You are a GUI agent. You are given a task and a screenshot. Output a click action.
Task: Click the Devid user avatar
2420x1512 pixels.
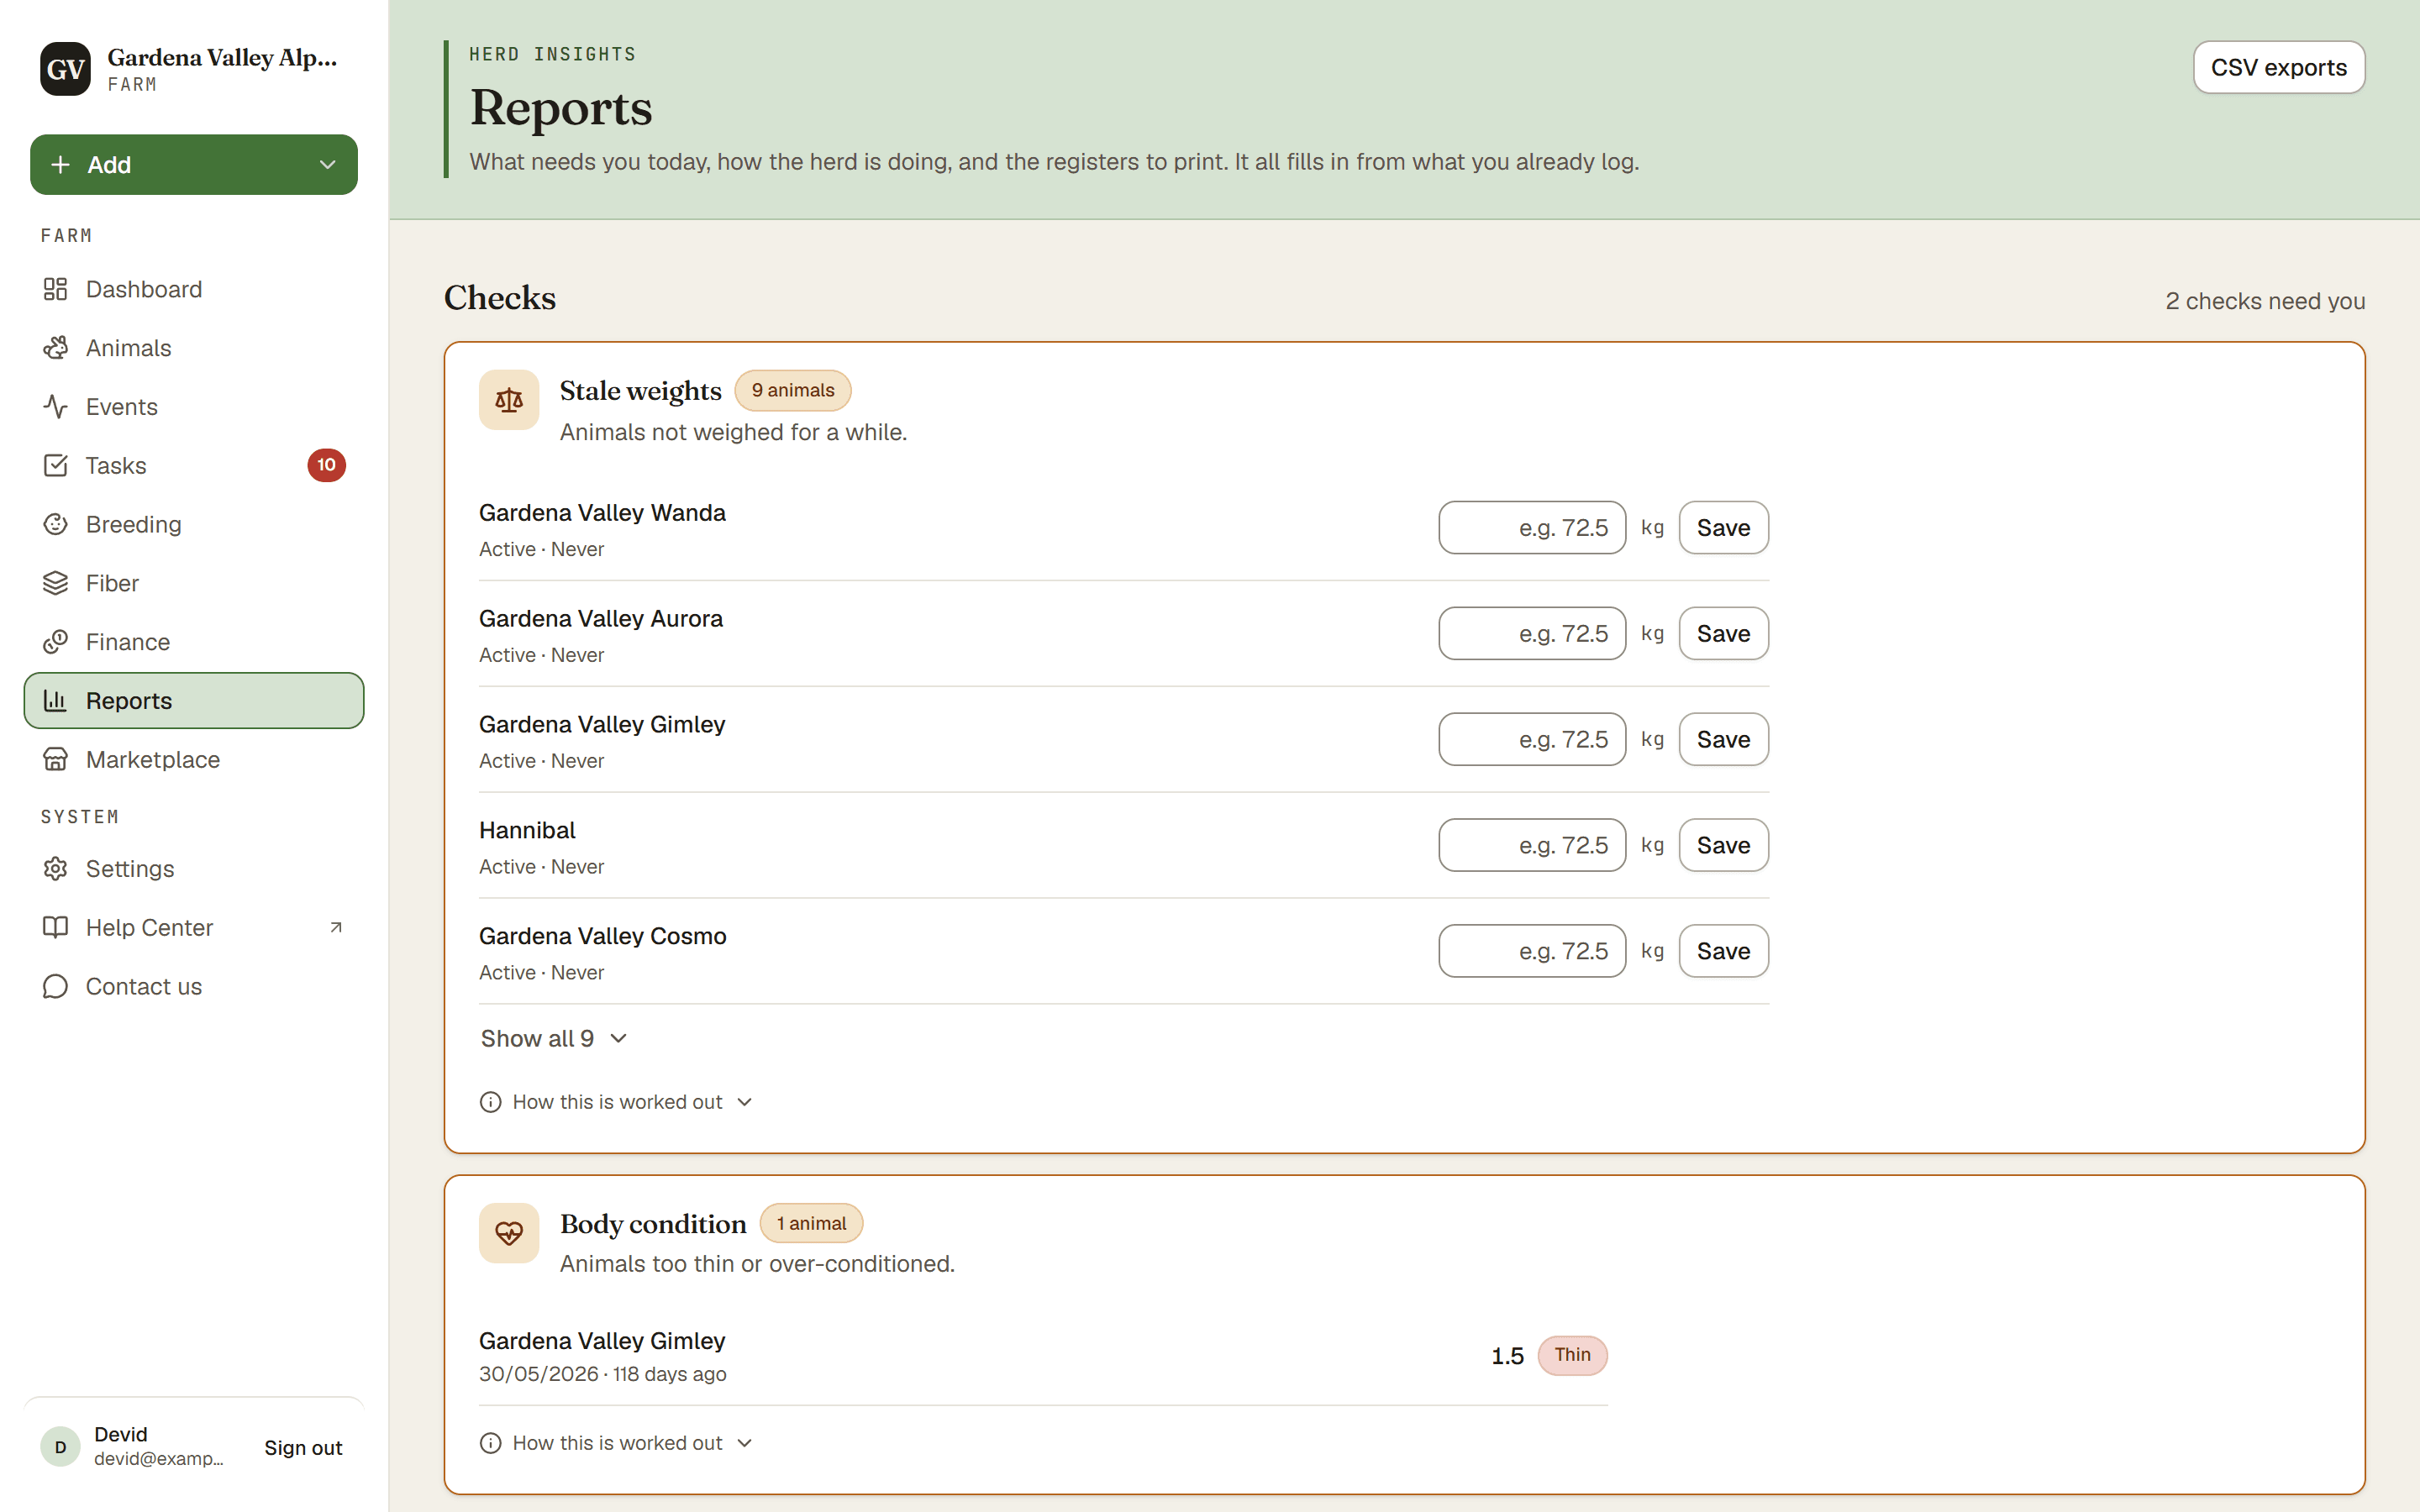click(60, 1447)
